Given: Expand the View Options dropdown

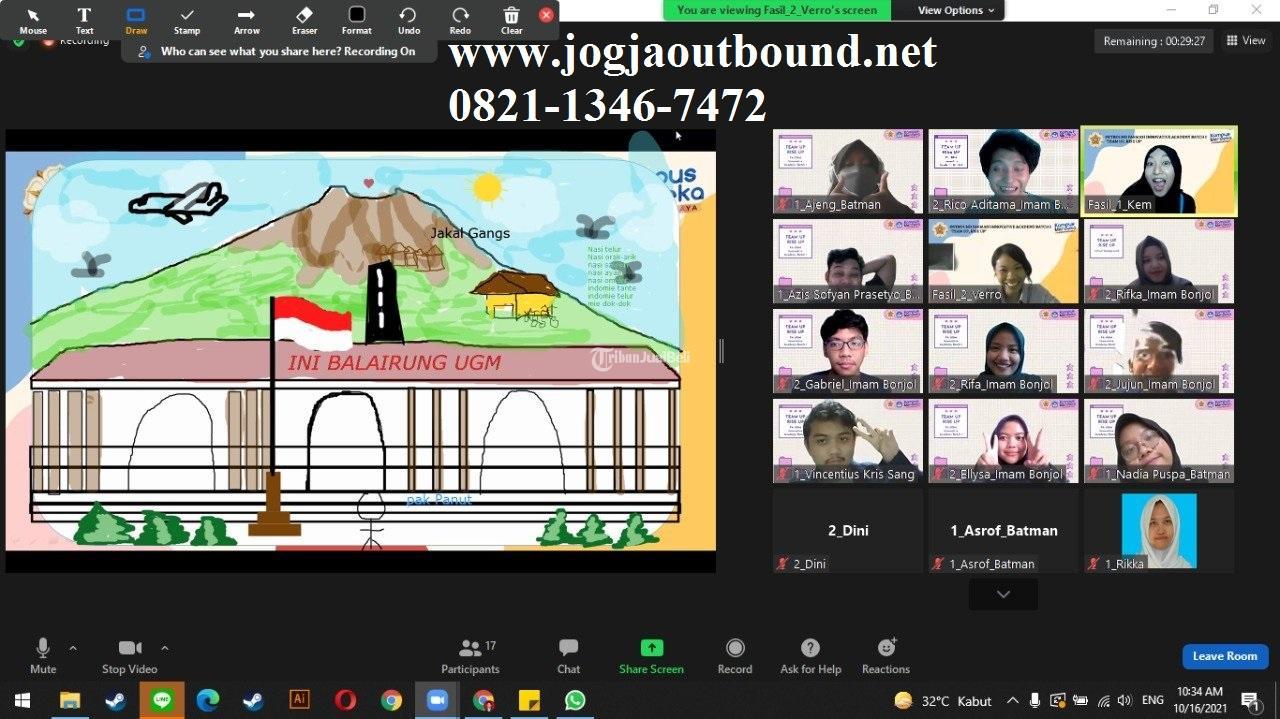Looking at the screenshot, I should [956, 10].
